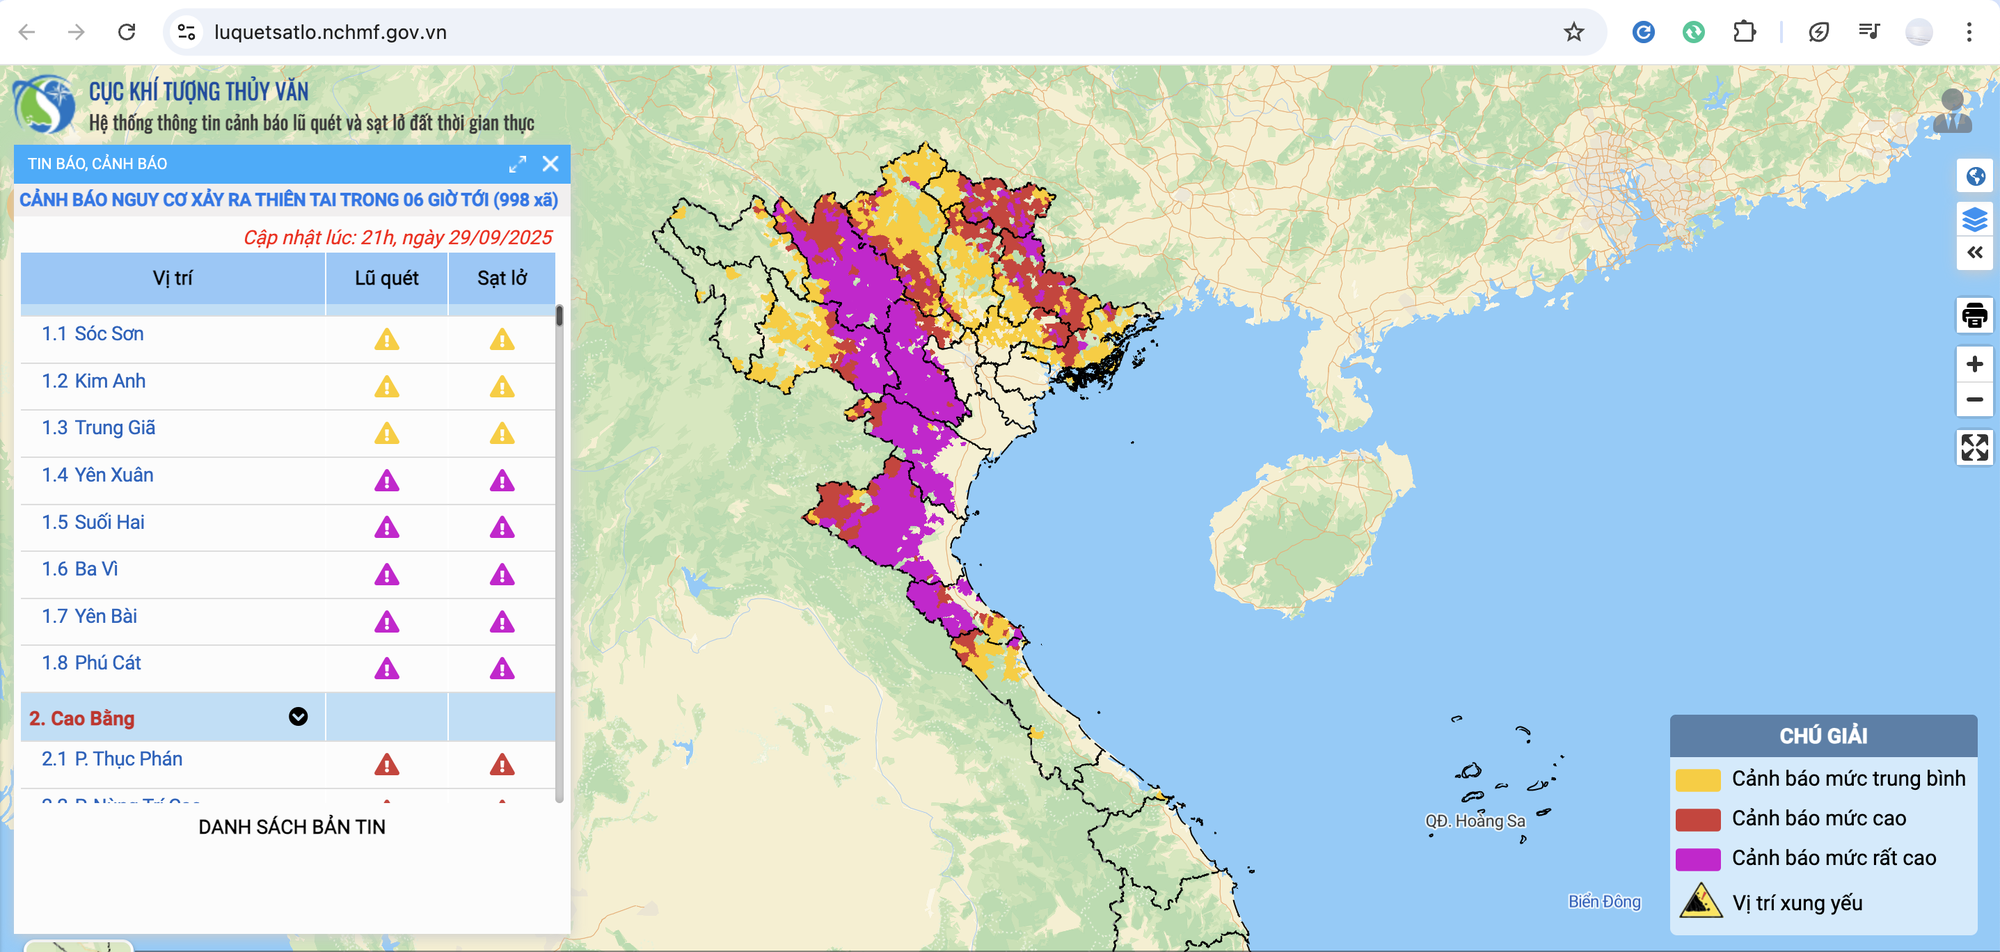Bookmark this page with the star icon
Image resolution: width=2000 pixels, height=952 pixels.
click(1574, 32)
